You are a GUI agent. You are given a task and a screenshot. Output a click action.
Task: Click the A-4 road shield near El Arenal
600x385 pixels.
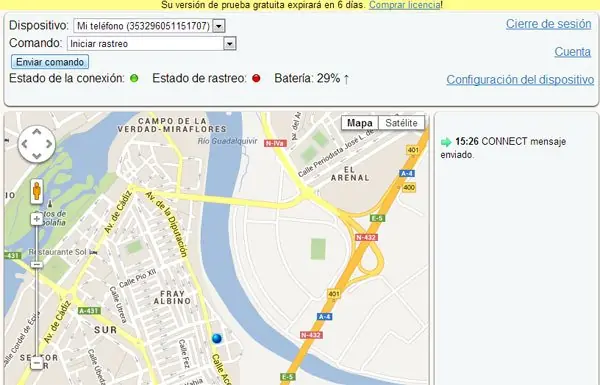(x=407, y=173)
